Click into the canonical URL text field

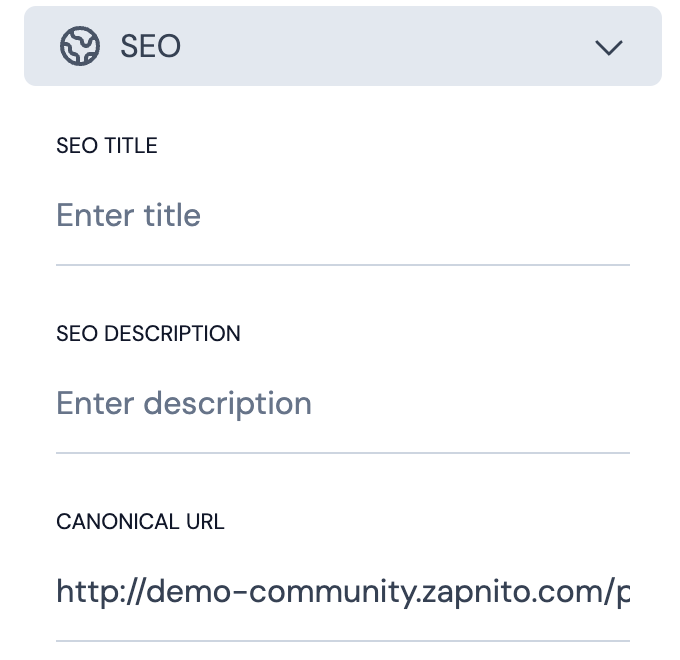[342, 592]
